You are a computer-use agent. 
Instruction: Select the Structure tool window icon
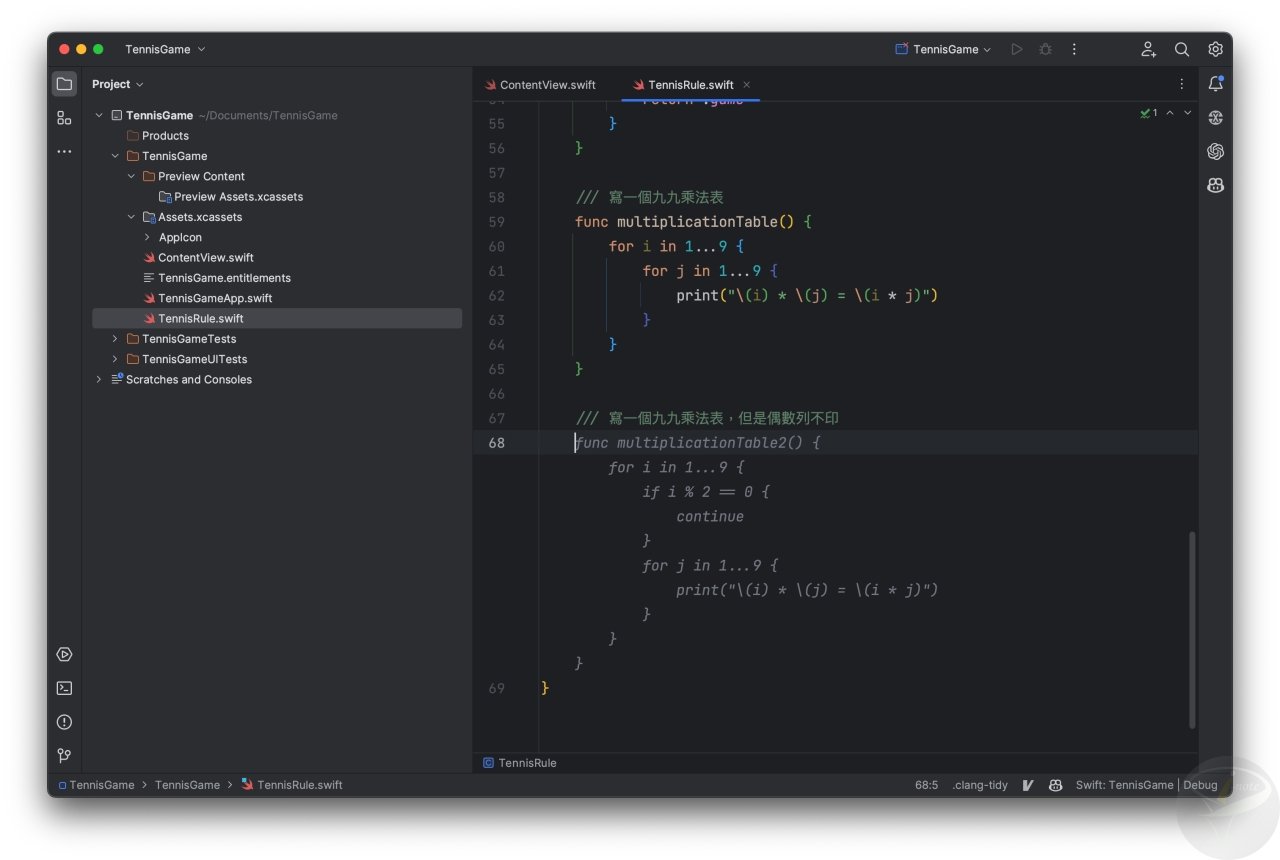pos(63,117)
